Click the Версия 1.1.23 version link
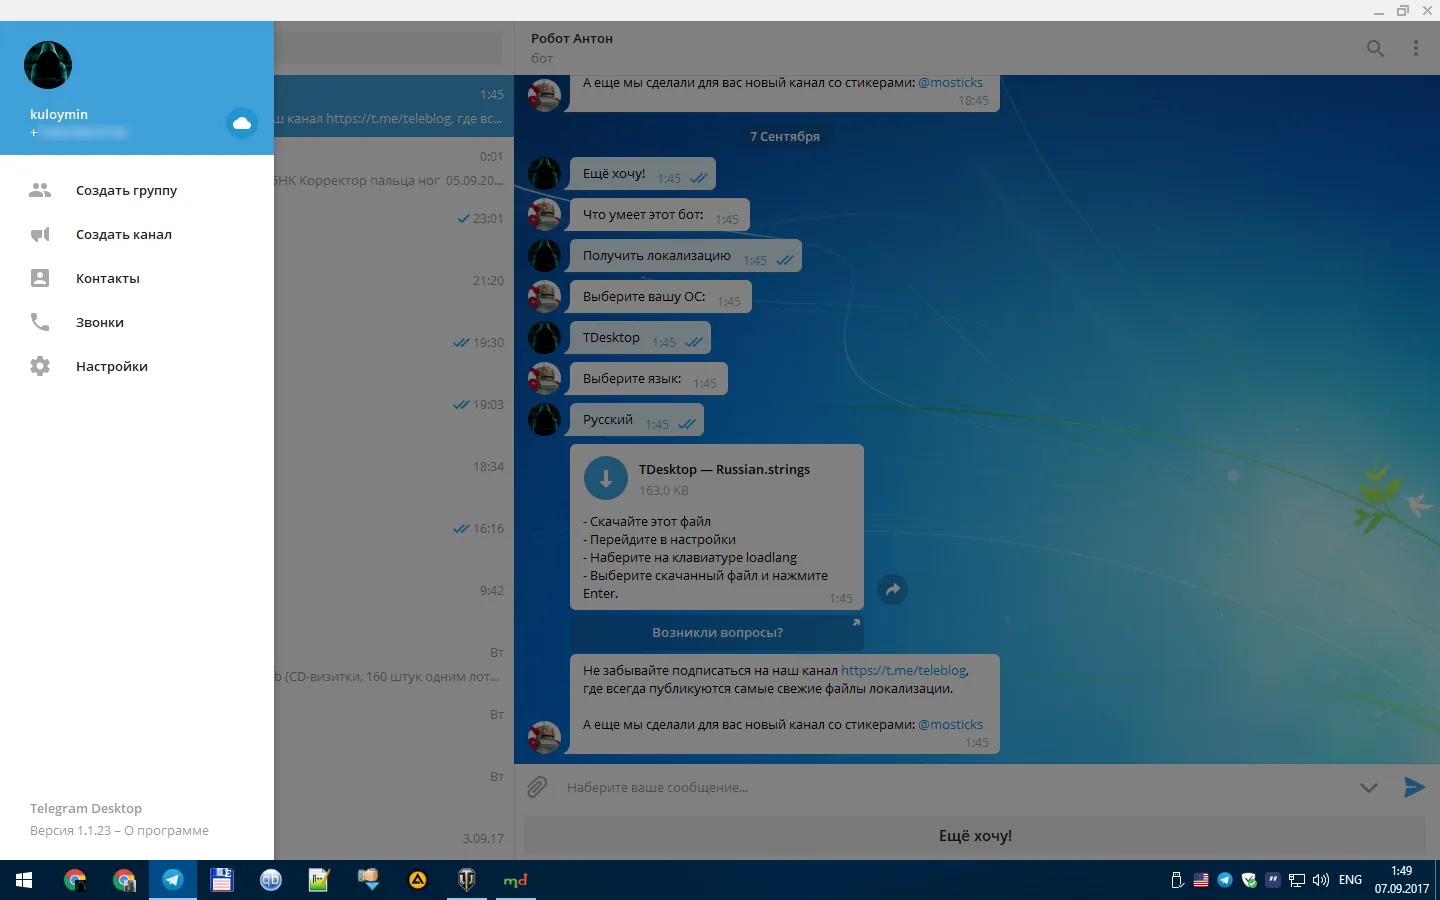The height and width of the screenshot is (900, 1440). (71, 830)
